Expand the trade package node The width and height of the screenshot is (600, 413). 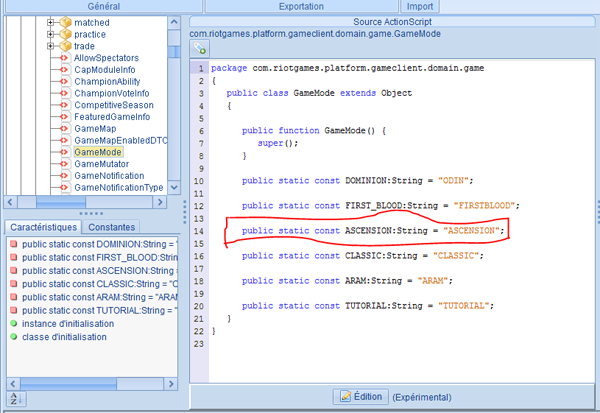tap(50, 46)
